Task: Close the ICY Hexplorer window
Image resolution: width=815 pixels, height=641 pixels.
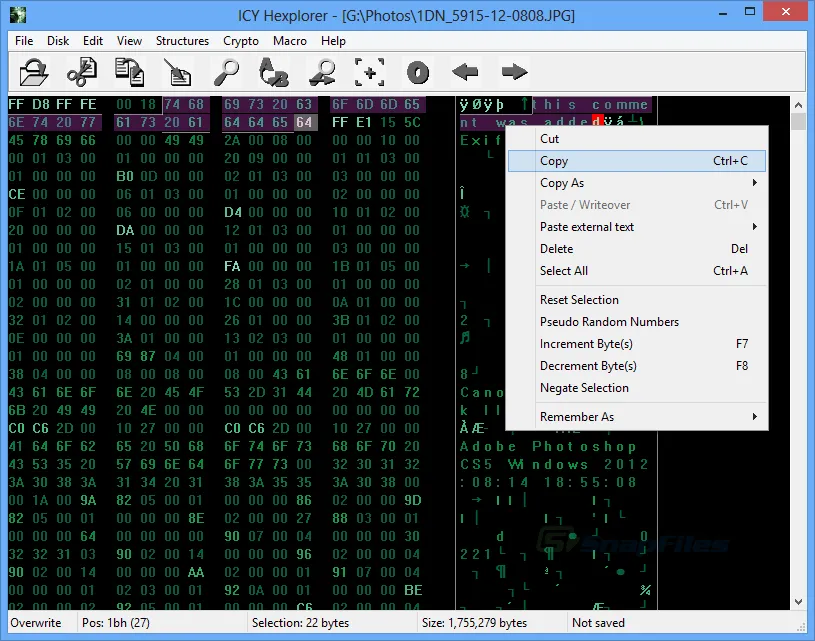Action: coord(785,12)
